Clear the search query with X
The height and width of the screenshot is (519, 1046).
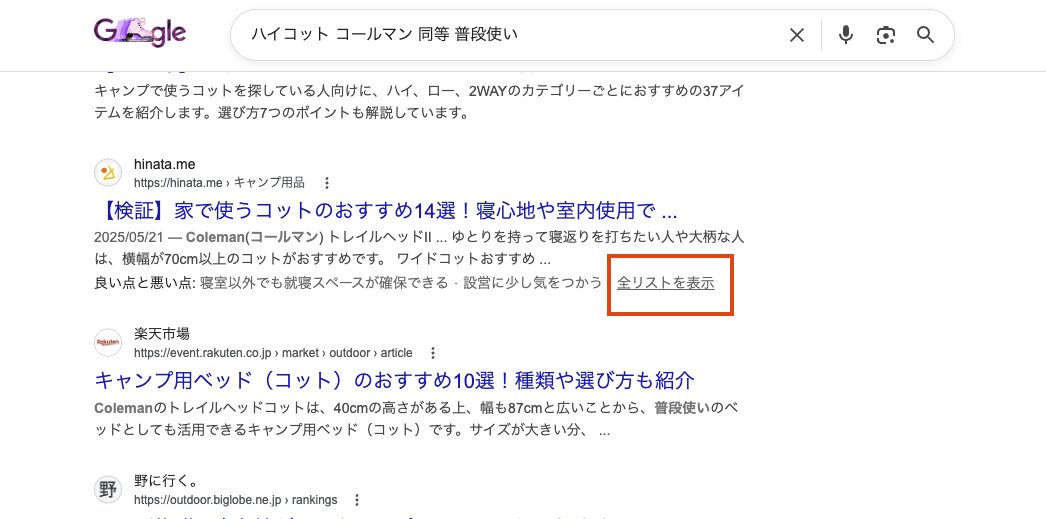click(x=797, y=36)
